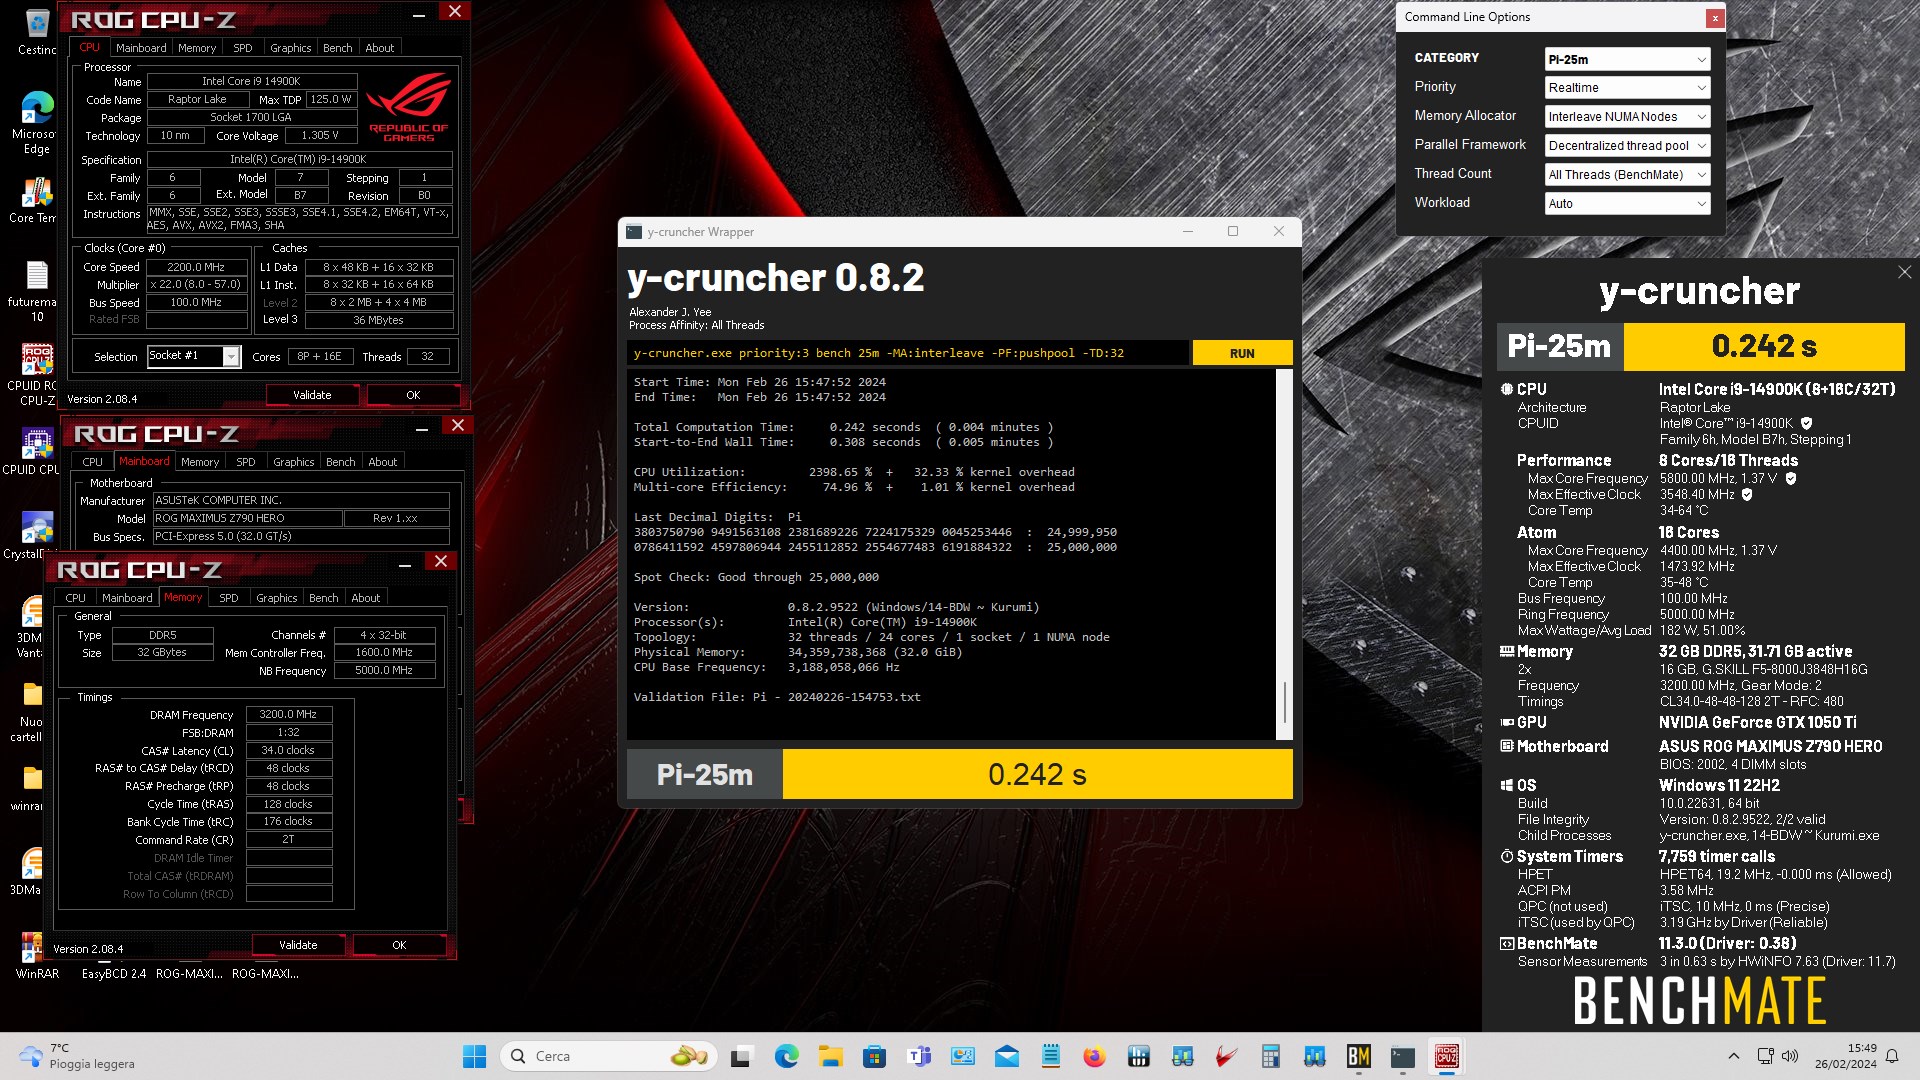Viewport: 1920px width, 1080px height.
Task: Open File Explorer from the taskbar
Action: 830,1056
